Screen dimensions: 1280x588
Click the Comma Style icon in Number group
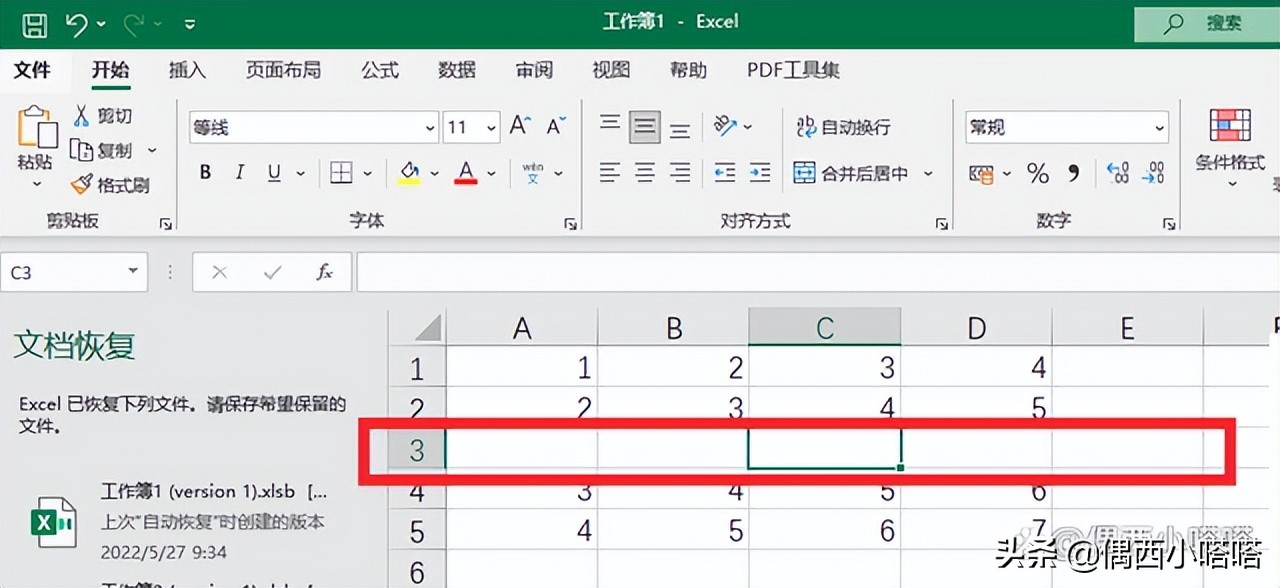pos(1072,172)
